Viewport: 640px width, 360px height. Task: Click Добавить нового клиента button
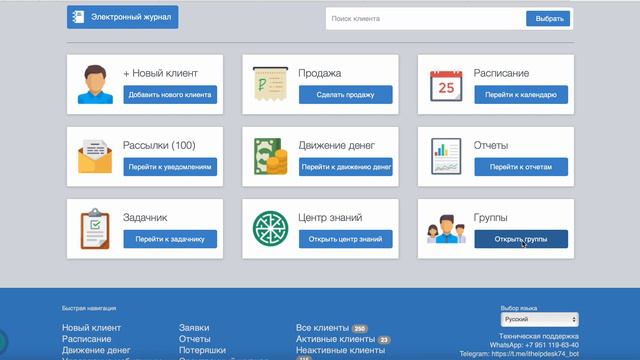pos(170,95)
